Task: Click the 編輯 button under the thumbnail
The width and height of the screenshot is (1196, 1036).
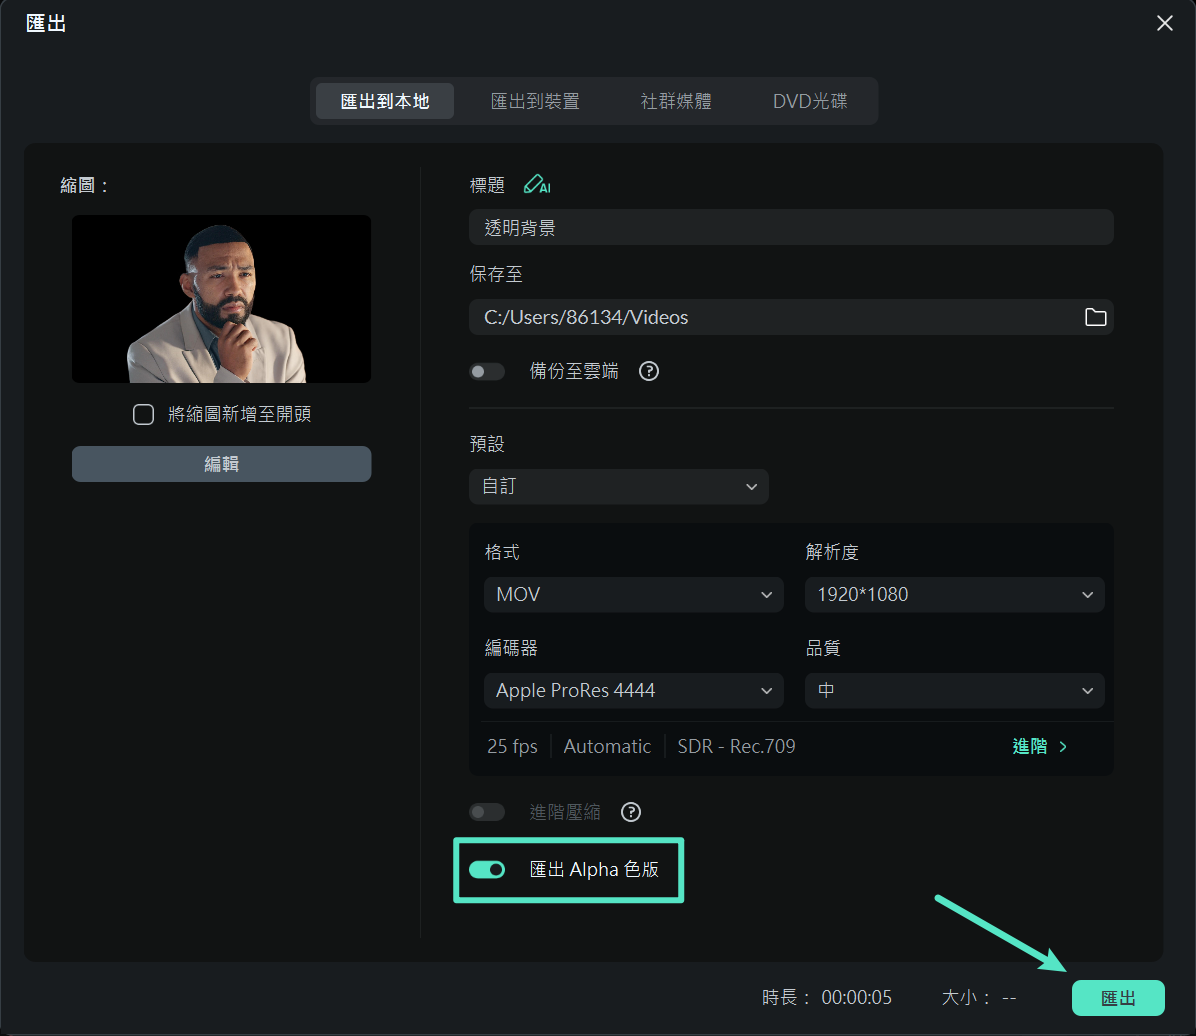Action: (221, 464)
